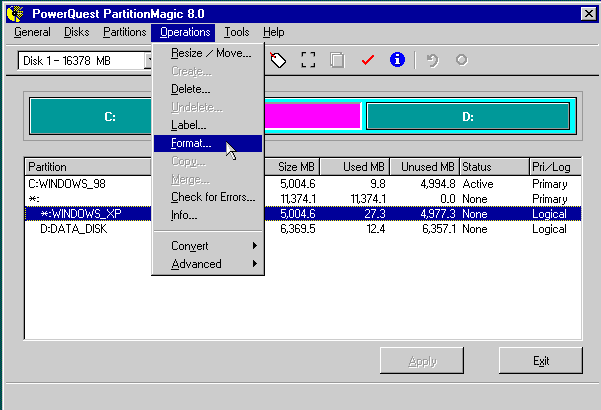Viewport: 601px width, 410px height.
Task: Click the Partition column header
Action: tap(89, 167)
